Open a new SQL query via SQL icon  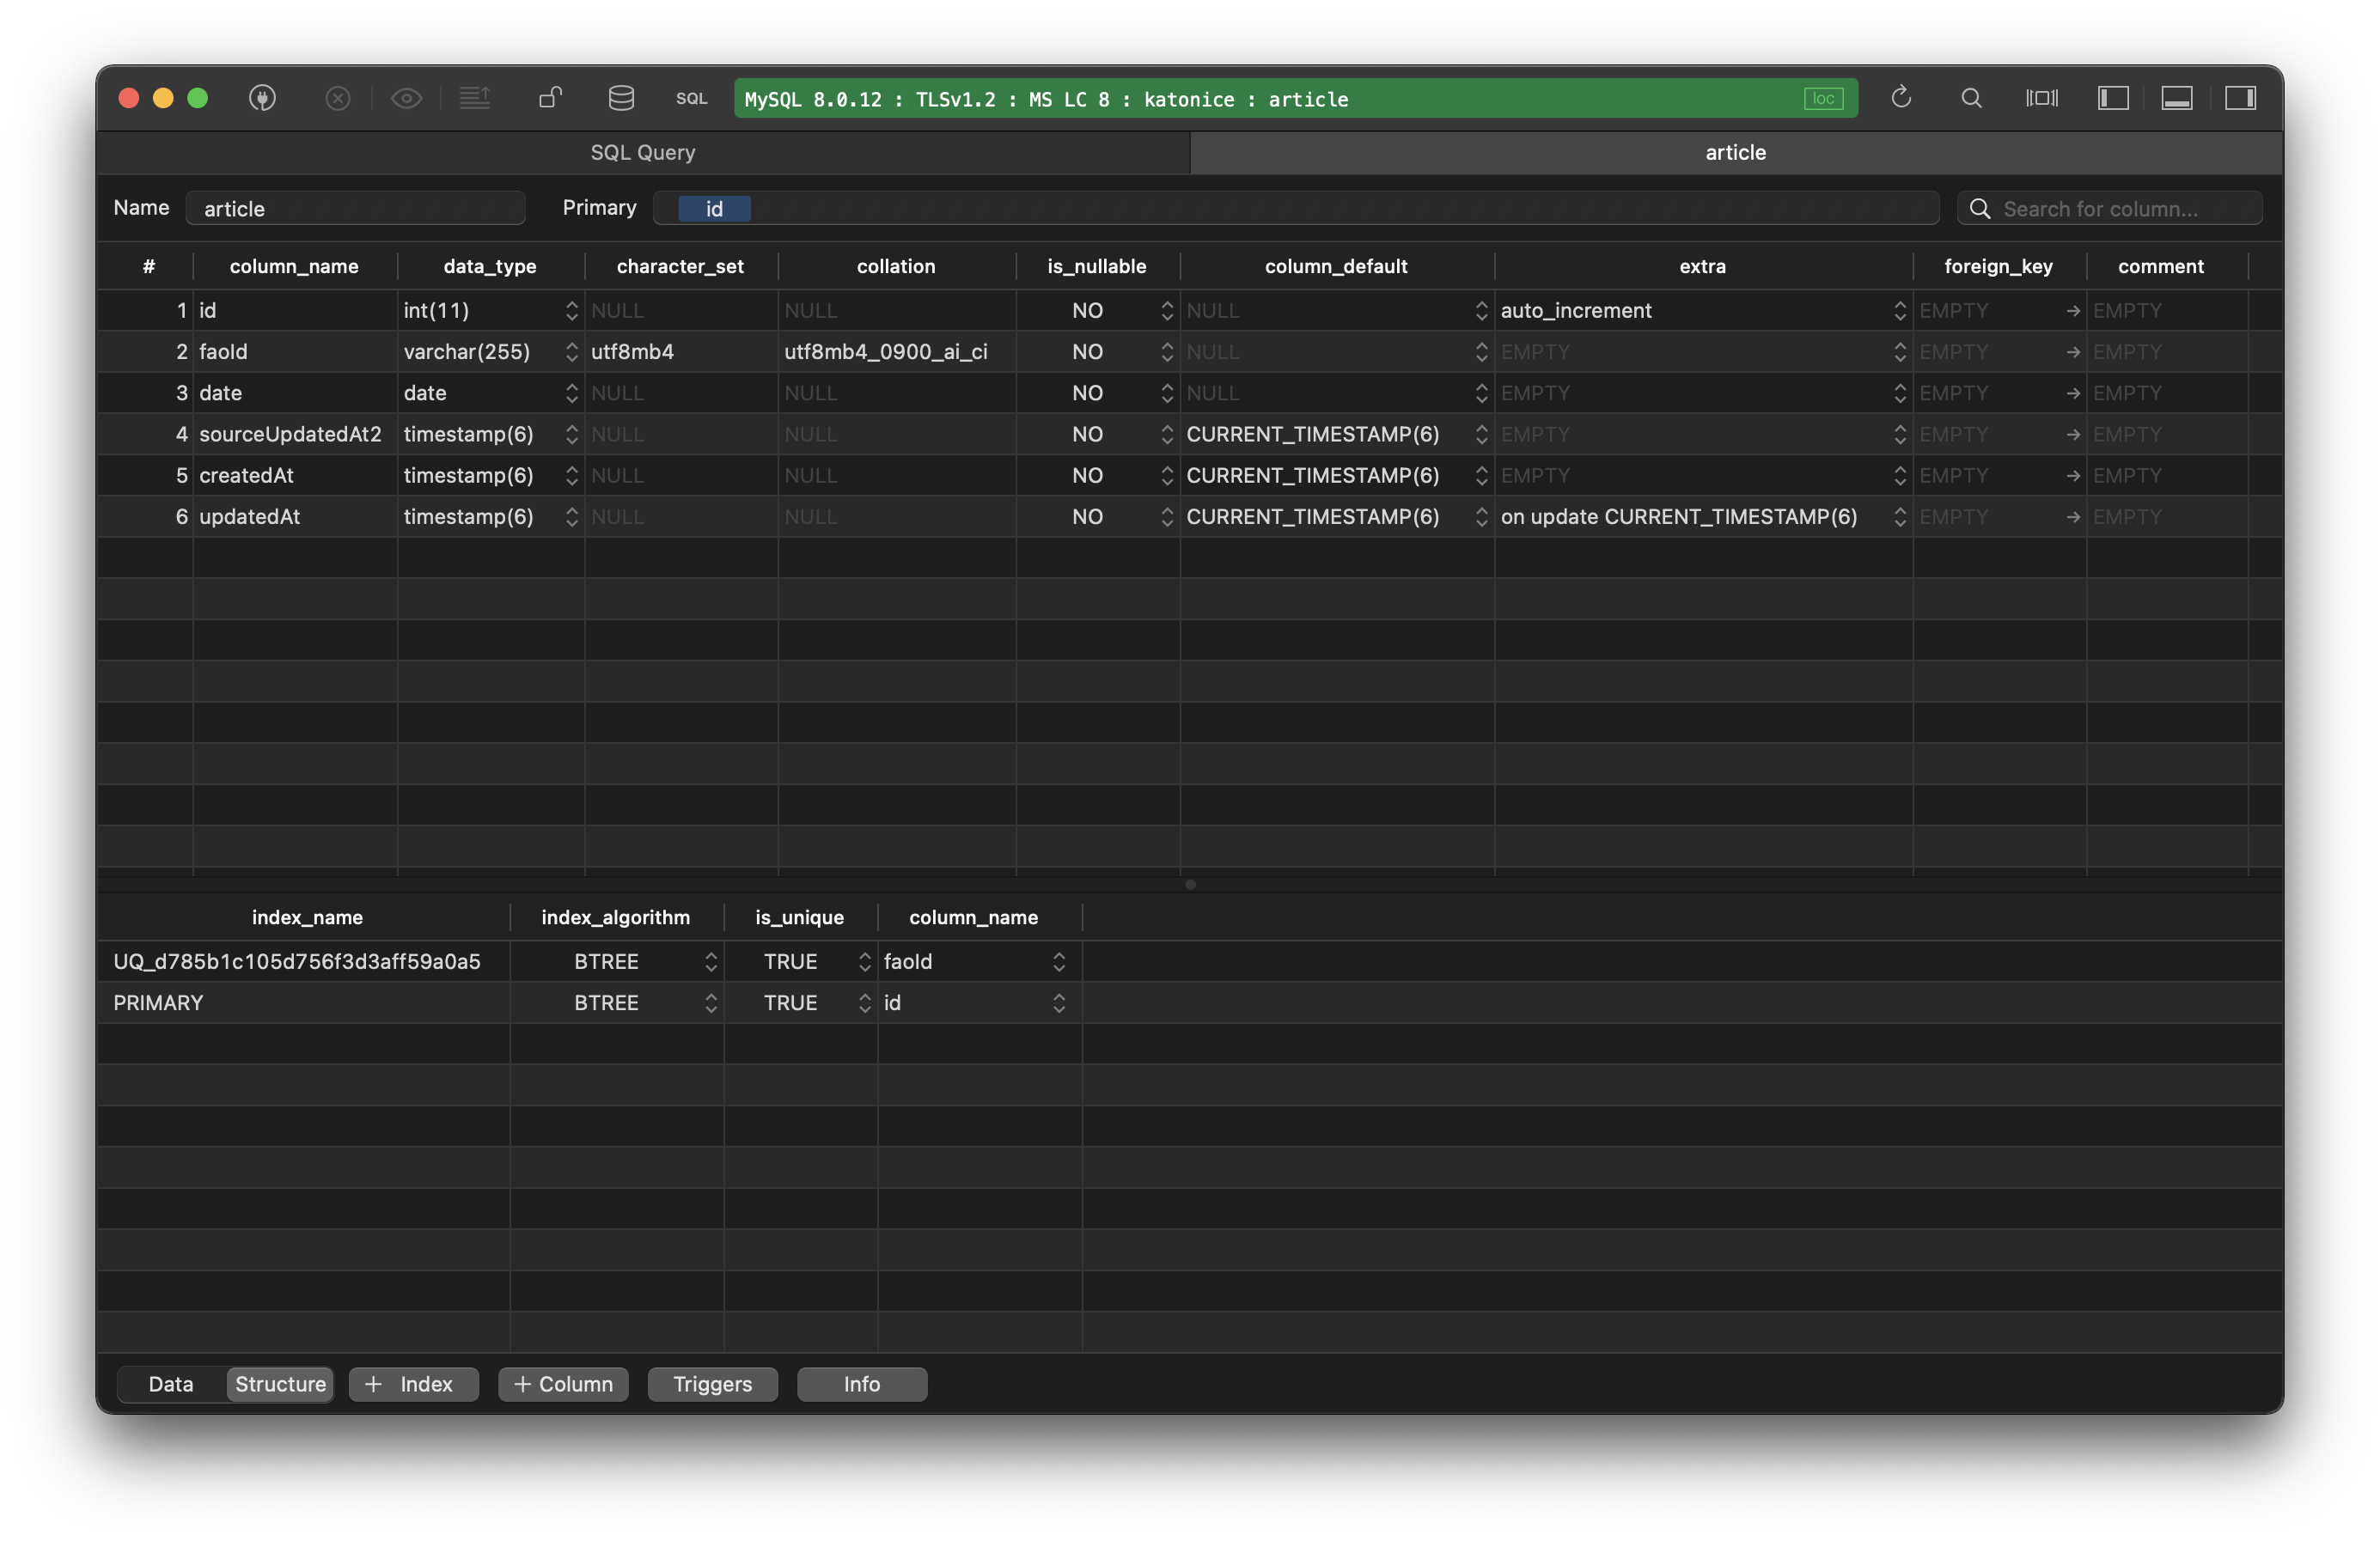pyautogui.click(x=691, y=99)
